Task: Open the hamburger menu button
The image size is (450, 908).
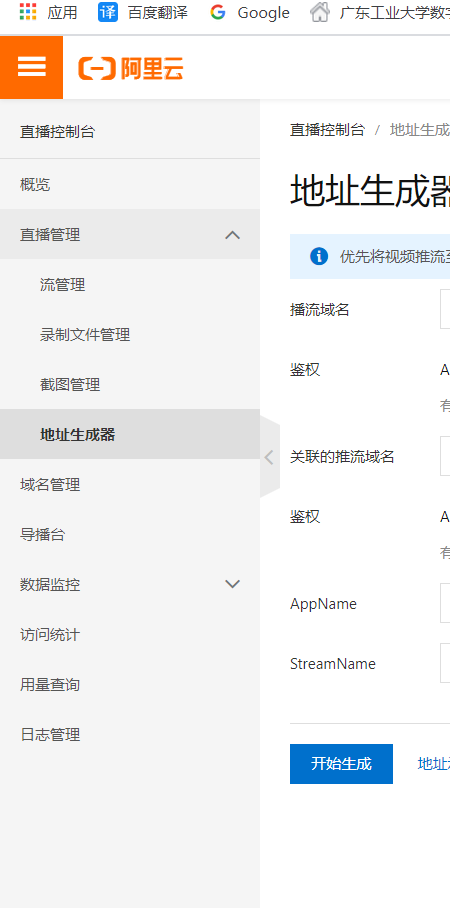Action: pos(31,67)
